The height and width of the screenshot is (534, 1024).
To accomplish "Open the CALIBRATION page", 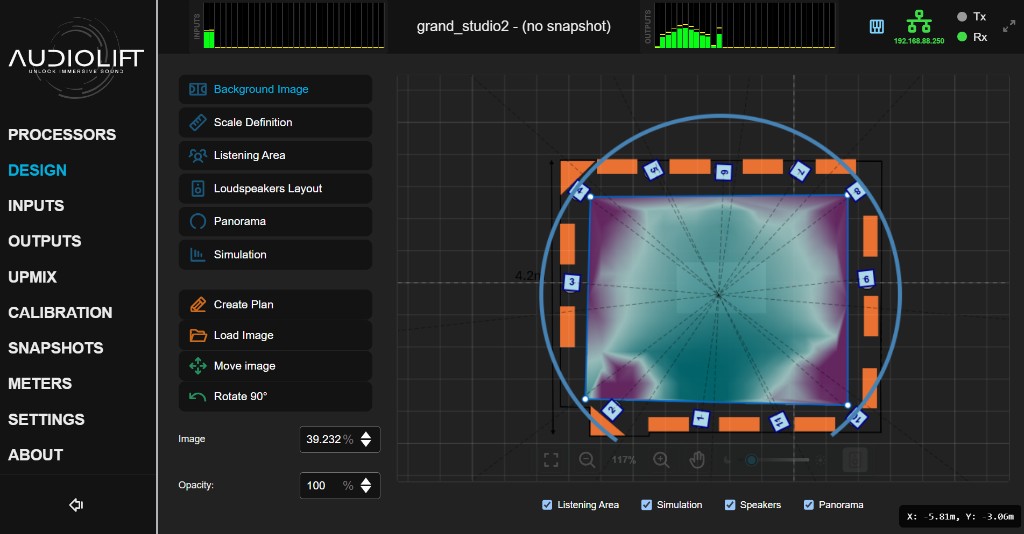I will [x=60, y=313].
